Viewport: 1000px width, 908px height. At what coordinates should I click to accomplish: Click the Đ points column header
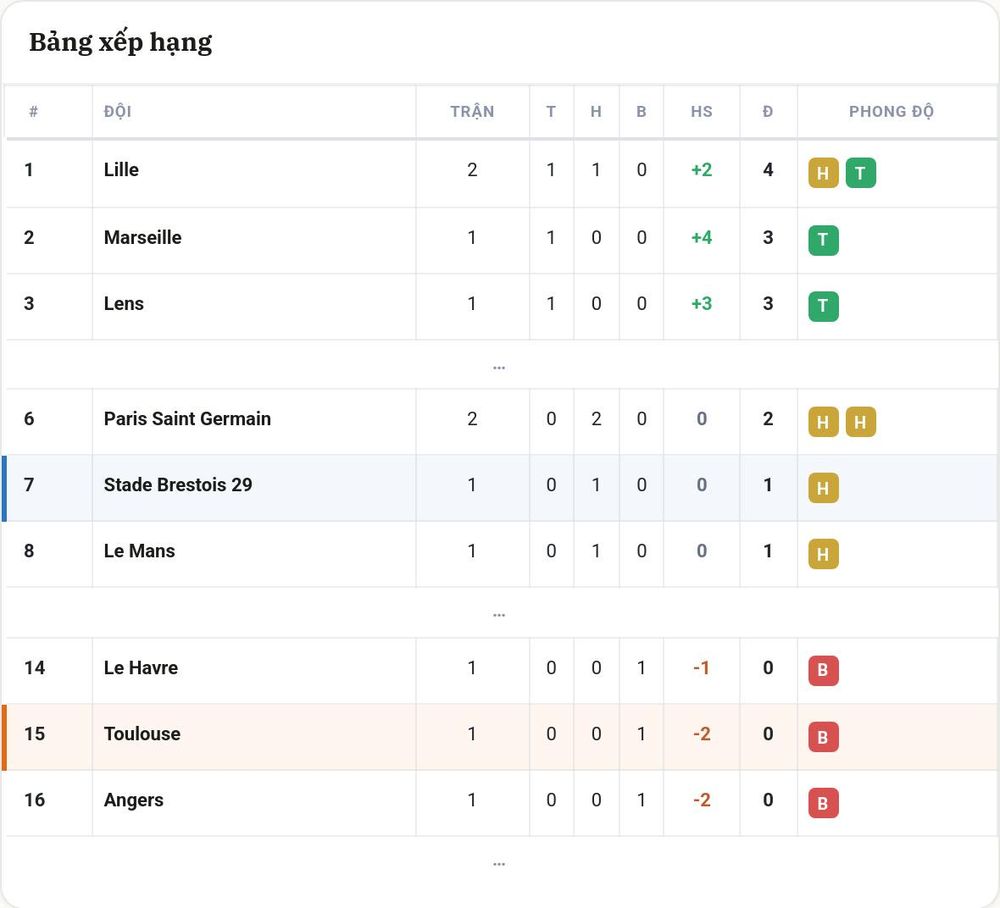768,112
